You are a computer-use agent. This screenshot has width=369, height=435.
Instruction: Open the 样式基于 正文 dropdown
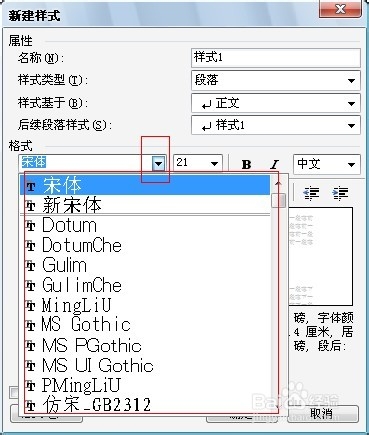276,103
